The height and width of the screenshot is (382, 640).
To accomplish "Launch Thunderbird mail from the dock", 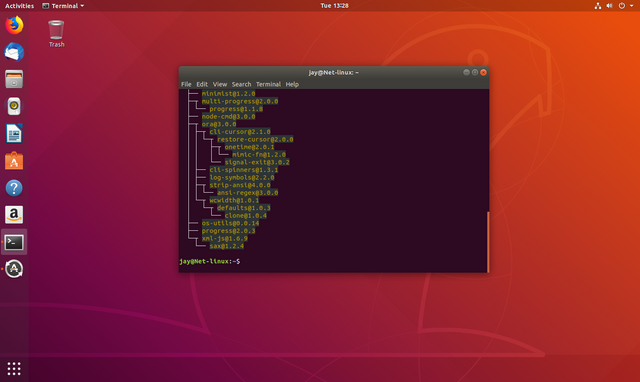I will (x=14, y=52).
